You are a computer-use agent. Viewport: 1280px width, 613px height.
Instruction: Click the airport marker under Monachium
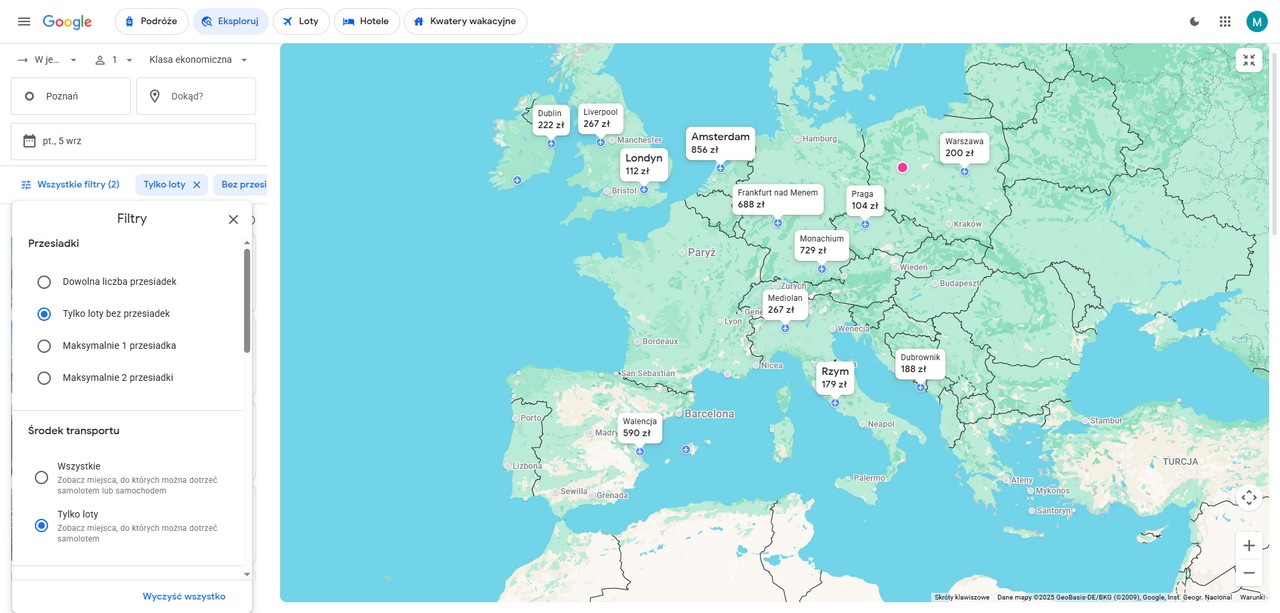pos(822,269)
